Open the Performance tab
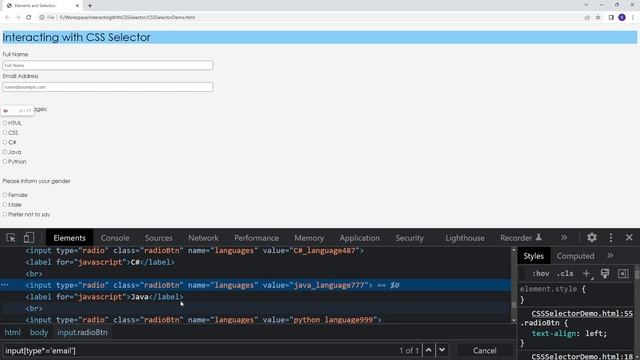The image size is (640, 360). click(256, 238)
